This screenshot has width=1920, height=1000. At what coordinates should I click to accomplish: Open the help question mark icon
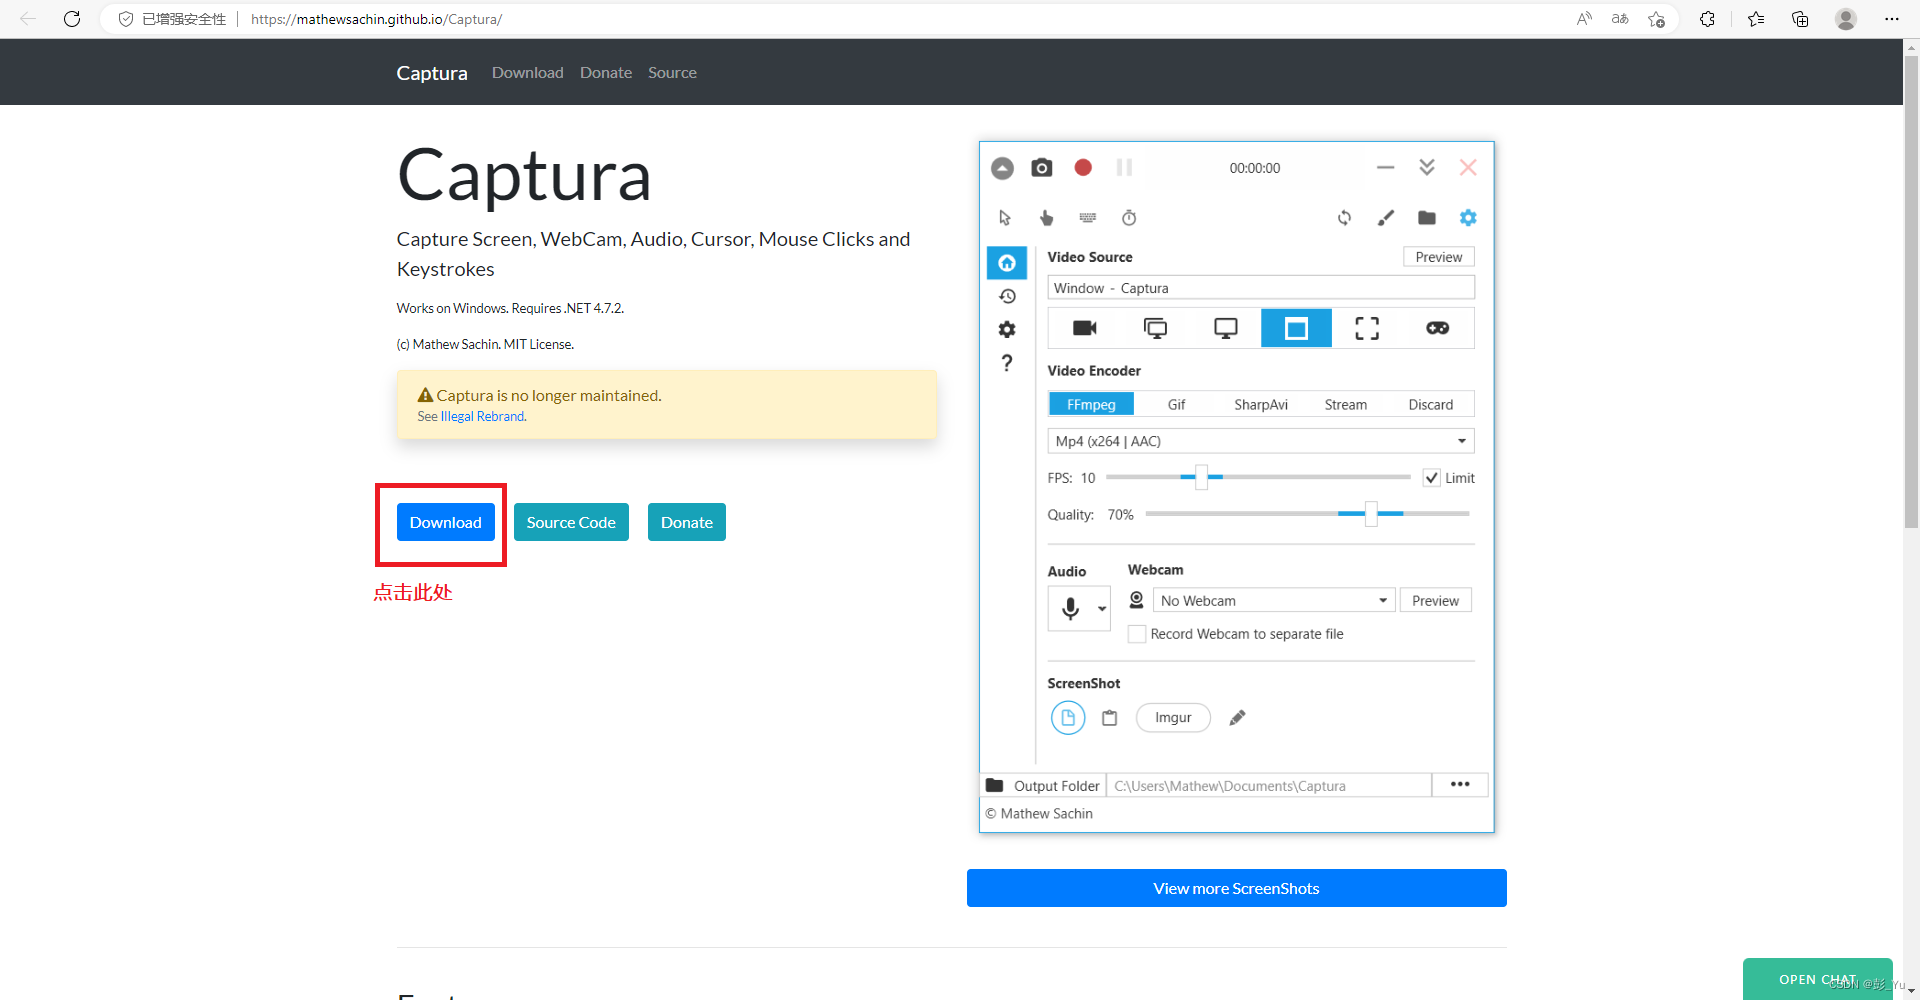(x=1007, y=362)
